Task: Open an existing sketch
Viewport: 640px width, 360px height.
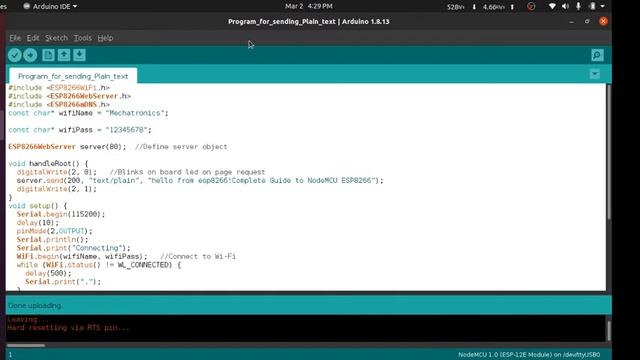Action: [64, 55]
